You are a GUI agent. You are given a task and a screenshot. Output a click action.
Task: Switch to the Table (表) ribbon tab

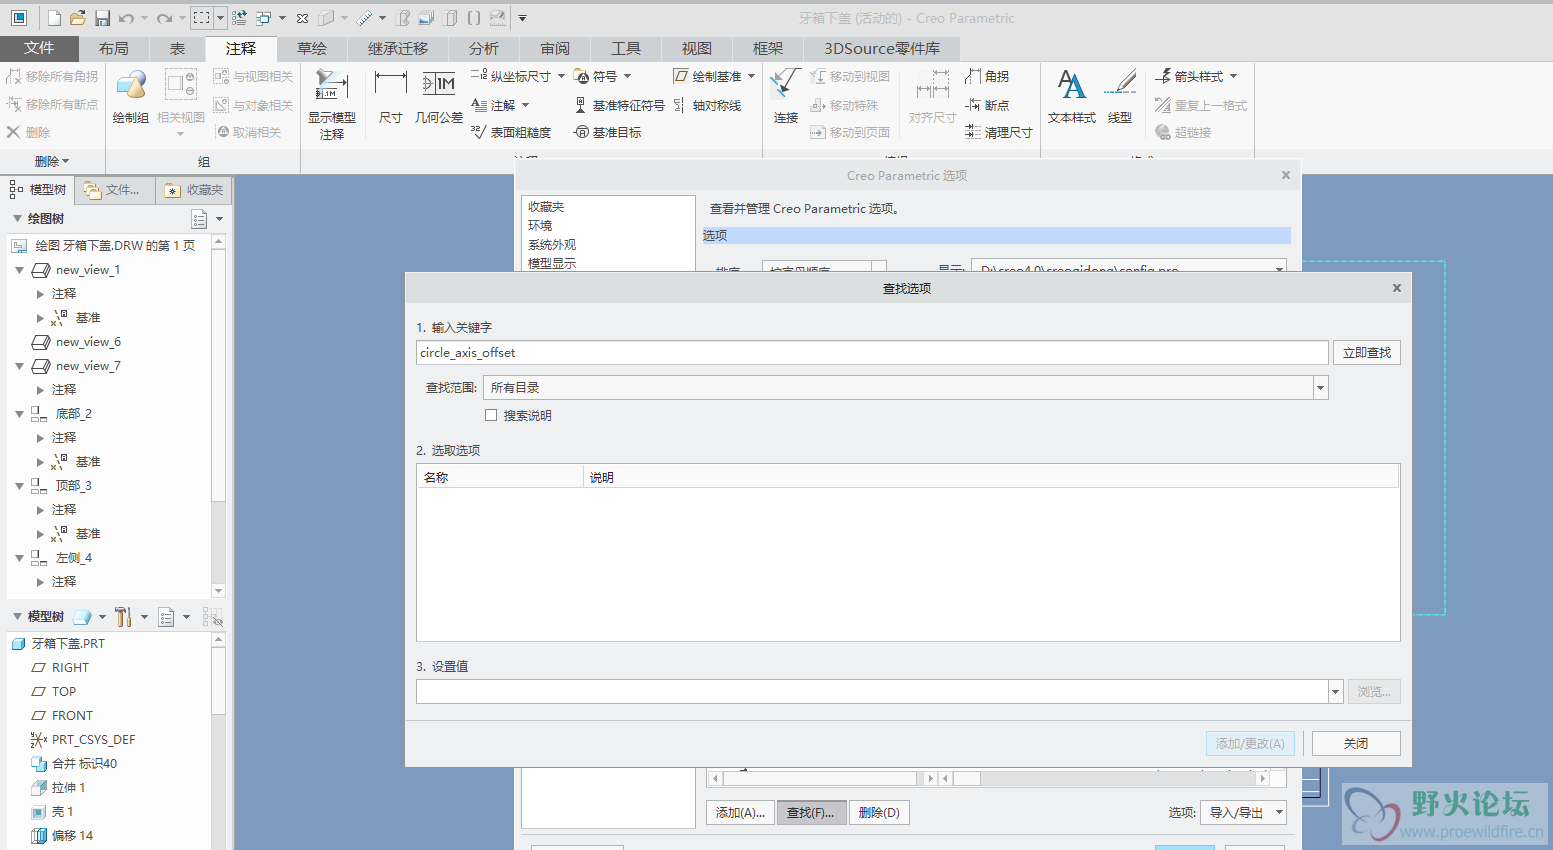[177, 48]
